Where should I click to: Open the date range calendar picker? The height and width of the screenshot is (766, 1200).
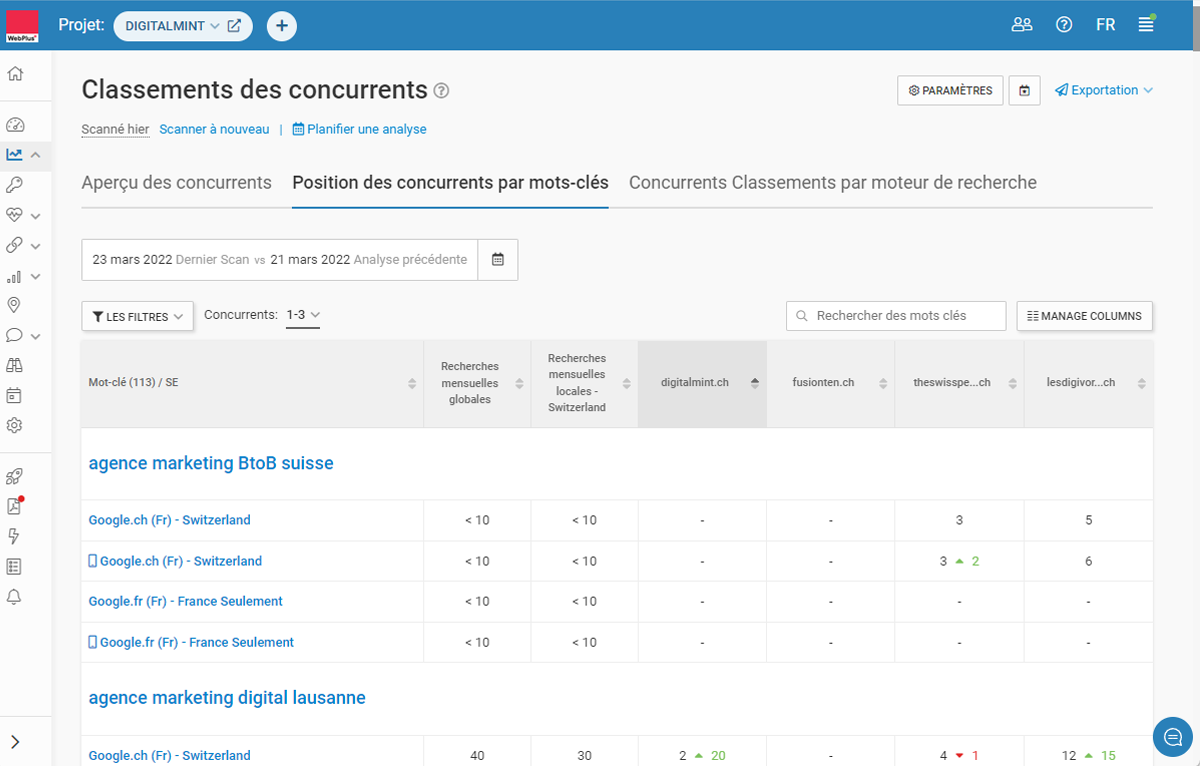pyautogui.click(x=497, y=260)
